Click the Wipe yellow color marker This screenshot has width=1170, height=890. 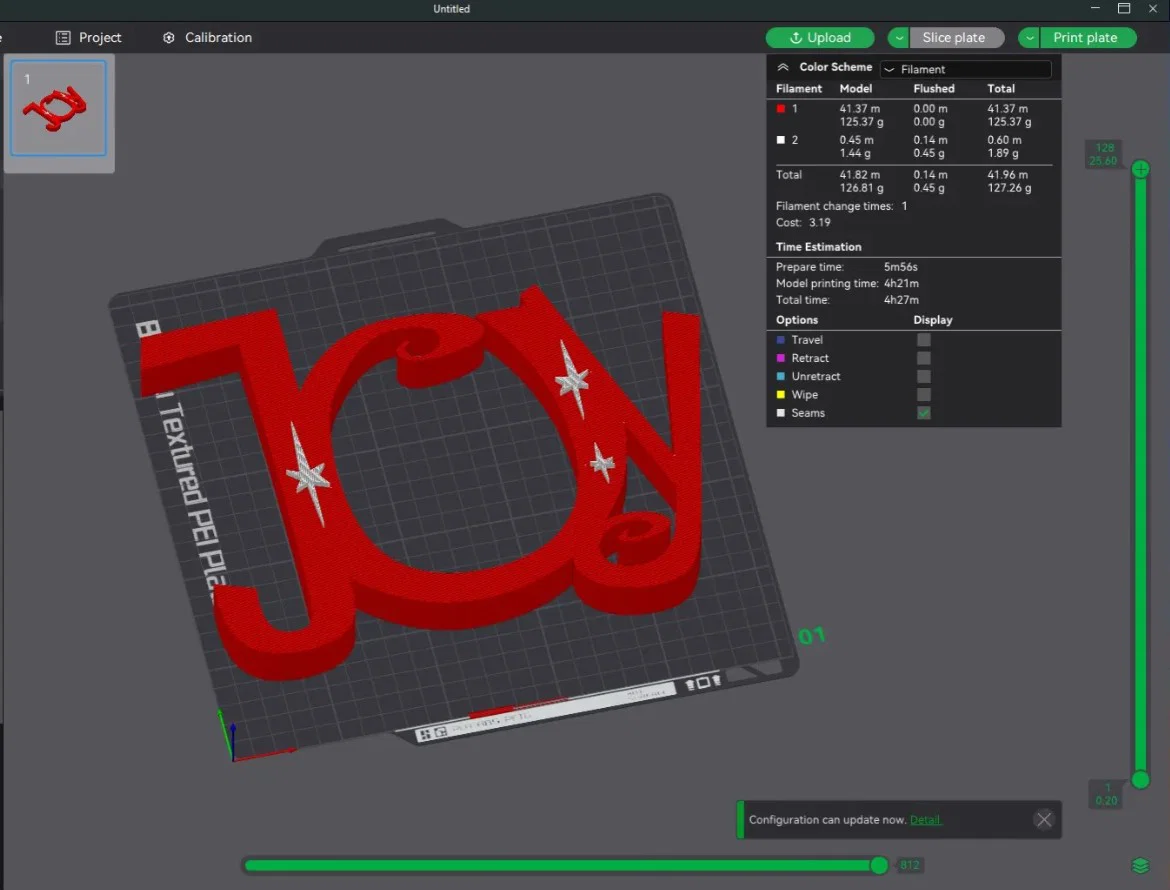tap(780, 395)
